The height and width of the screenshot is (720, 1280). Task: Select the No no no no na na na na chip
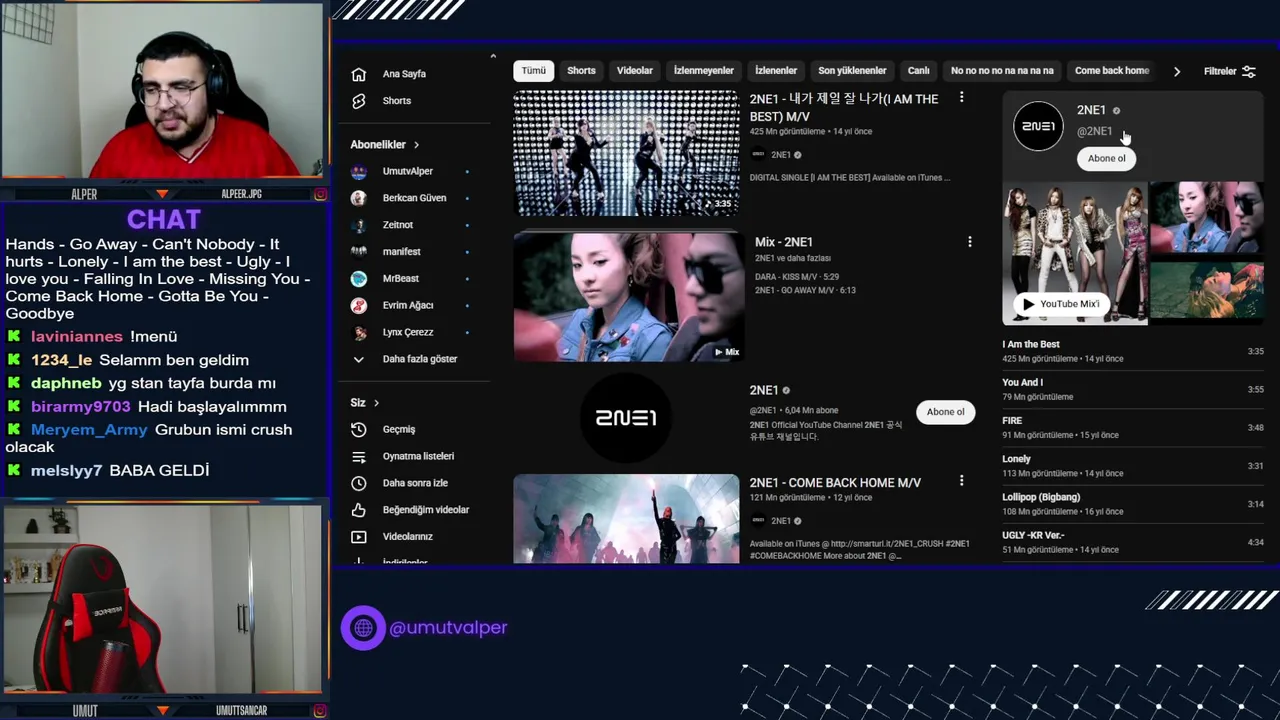click(1002, 71)
